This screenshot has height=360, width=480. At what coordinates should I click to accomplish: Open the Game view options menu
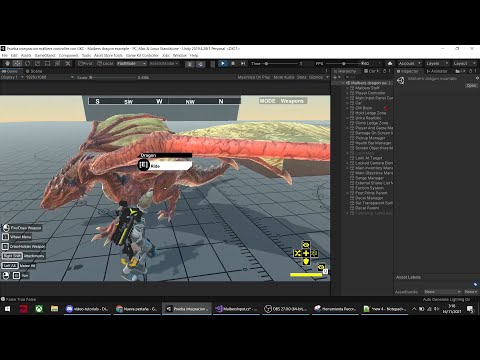(x=326, y=71)
